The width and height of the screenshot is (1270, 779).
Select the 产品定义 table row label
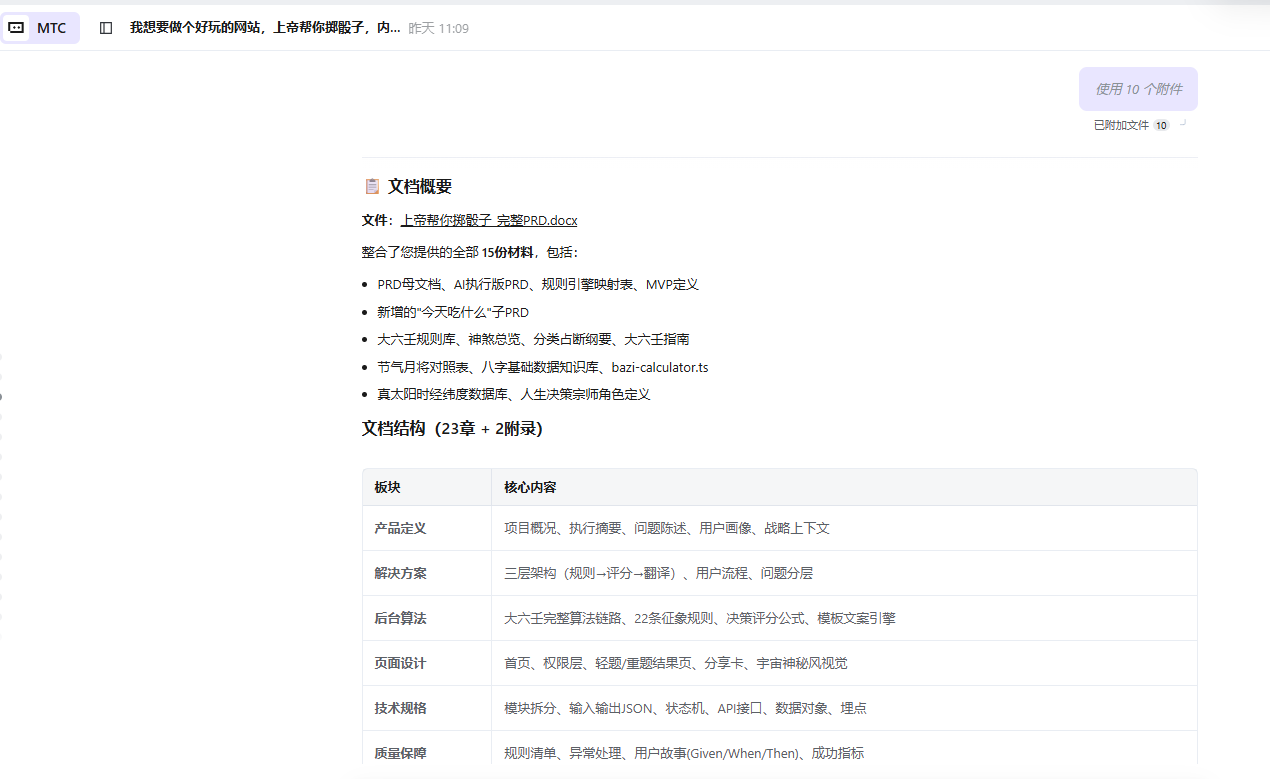coord(400,528)
